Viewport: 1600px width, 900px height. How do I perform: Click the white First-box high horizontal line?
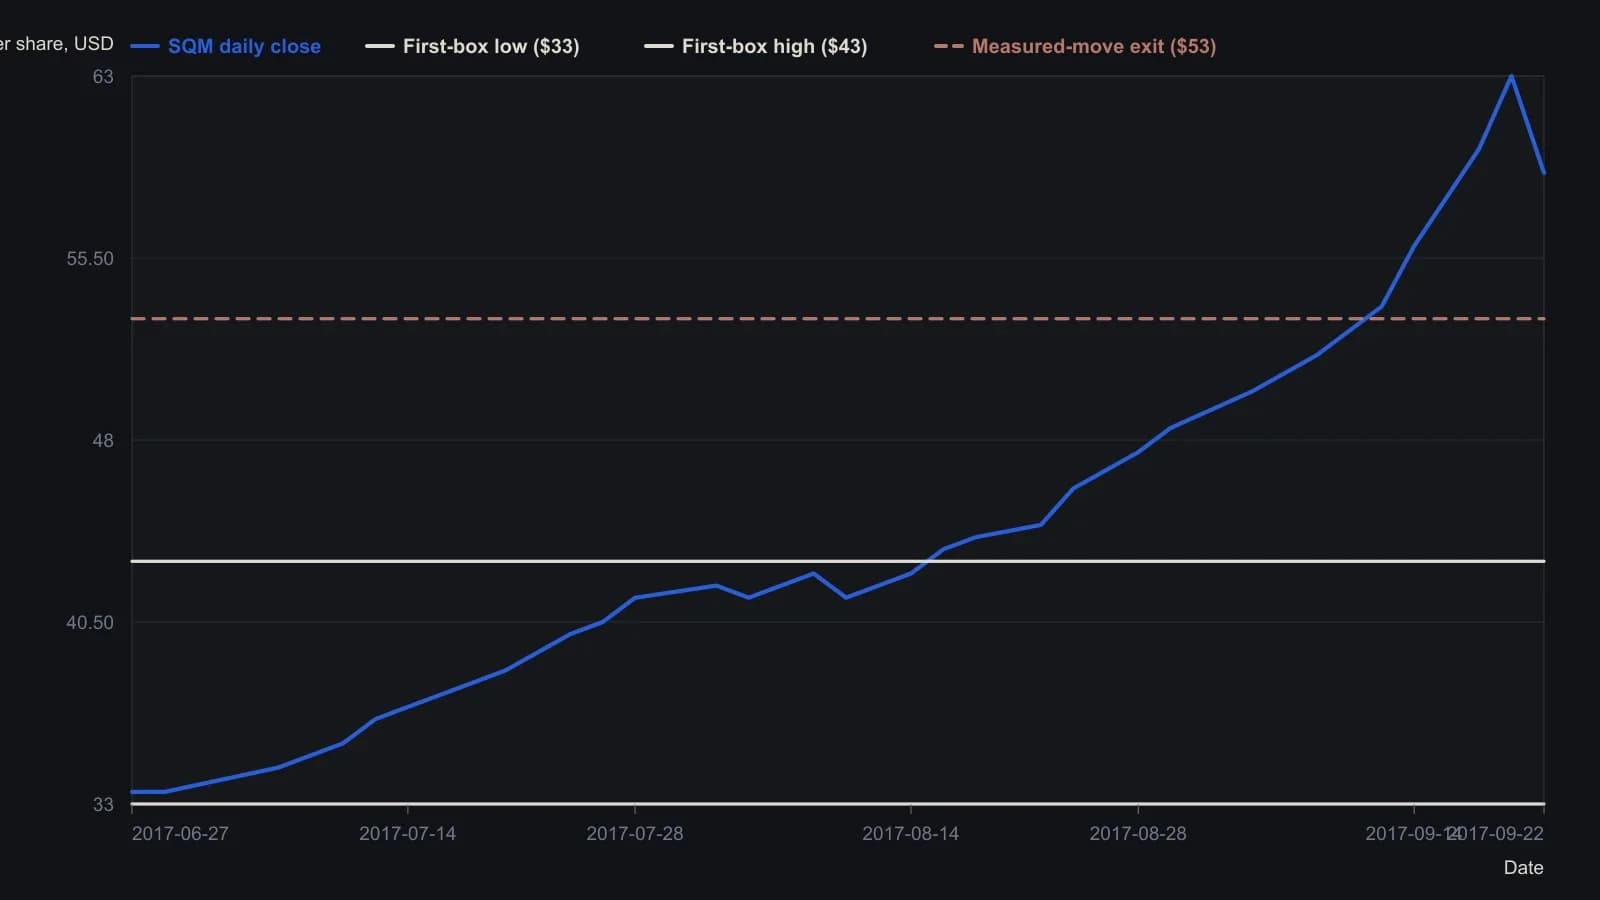pyautogui.click(x=838, y=561)
